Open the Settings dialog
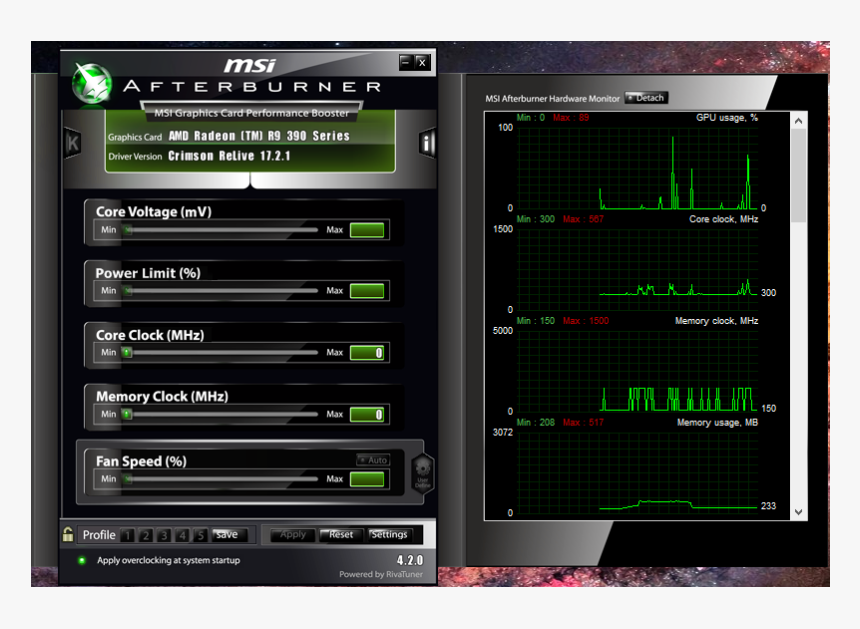 point(392,534)
